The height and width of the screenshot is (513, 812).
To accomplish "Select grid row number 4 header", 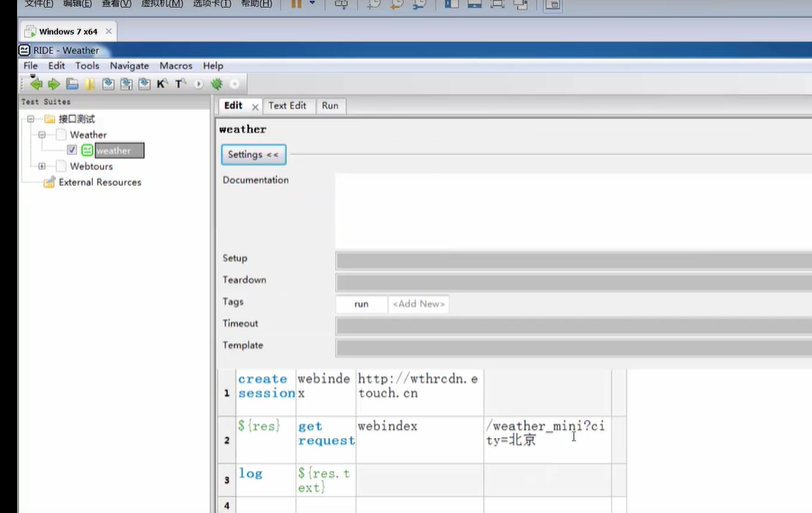I will click(227, 505).
